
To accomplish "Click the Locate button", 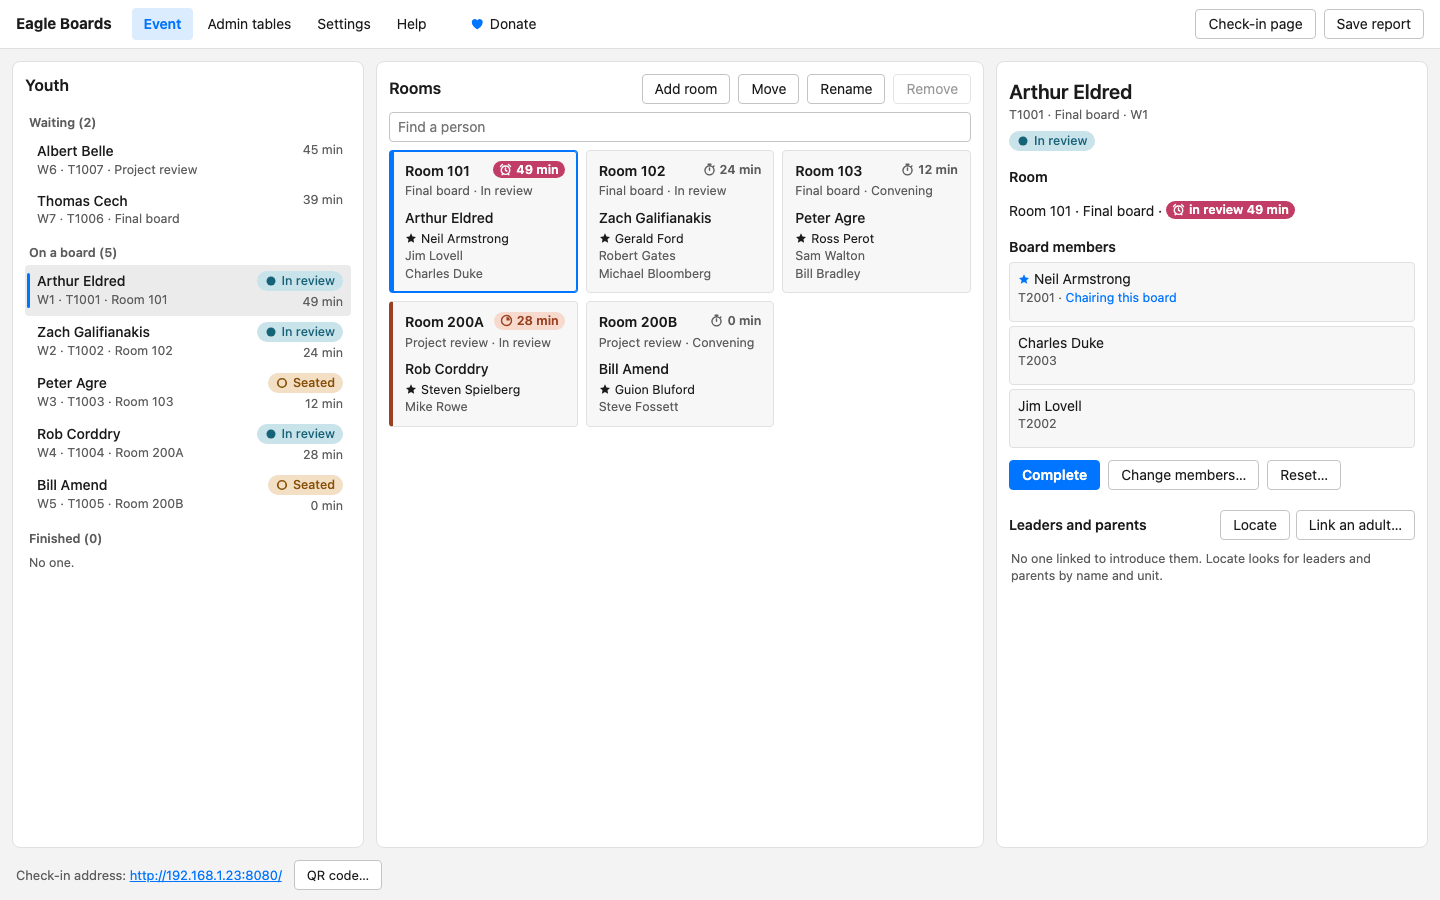I will click(x=1254, y=525).
